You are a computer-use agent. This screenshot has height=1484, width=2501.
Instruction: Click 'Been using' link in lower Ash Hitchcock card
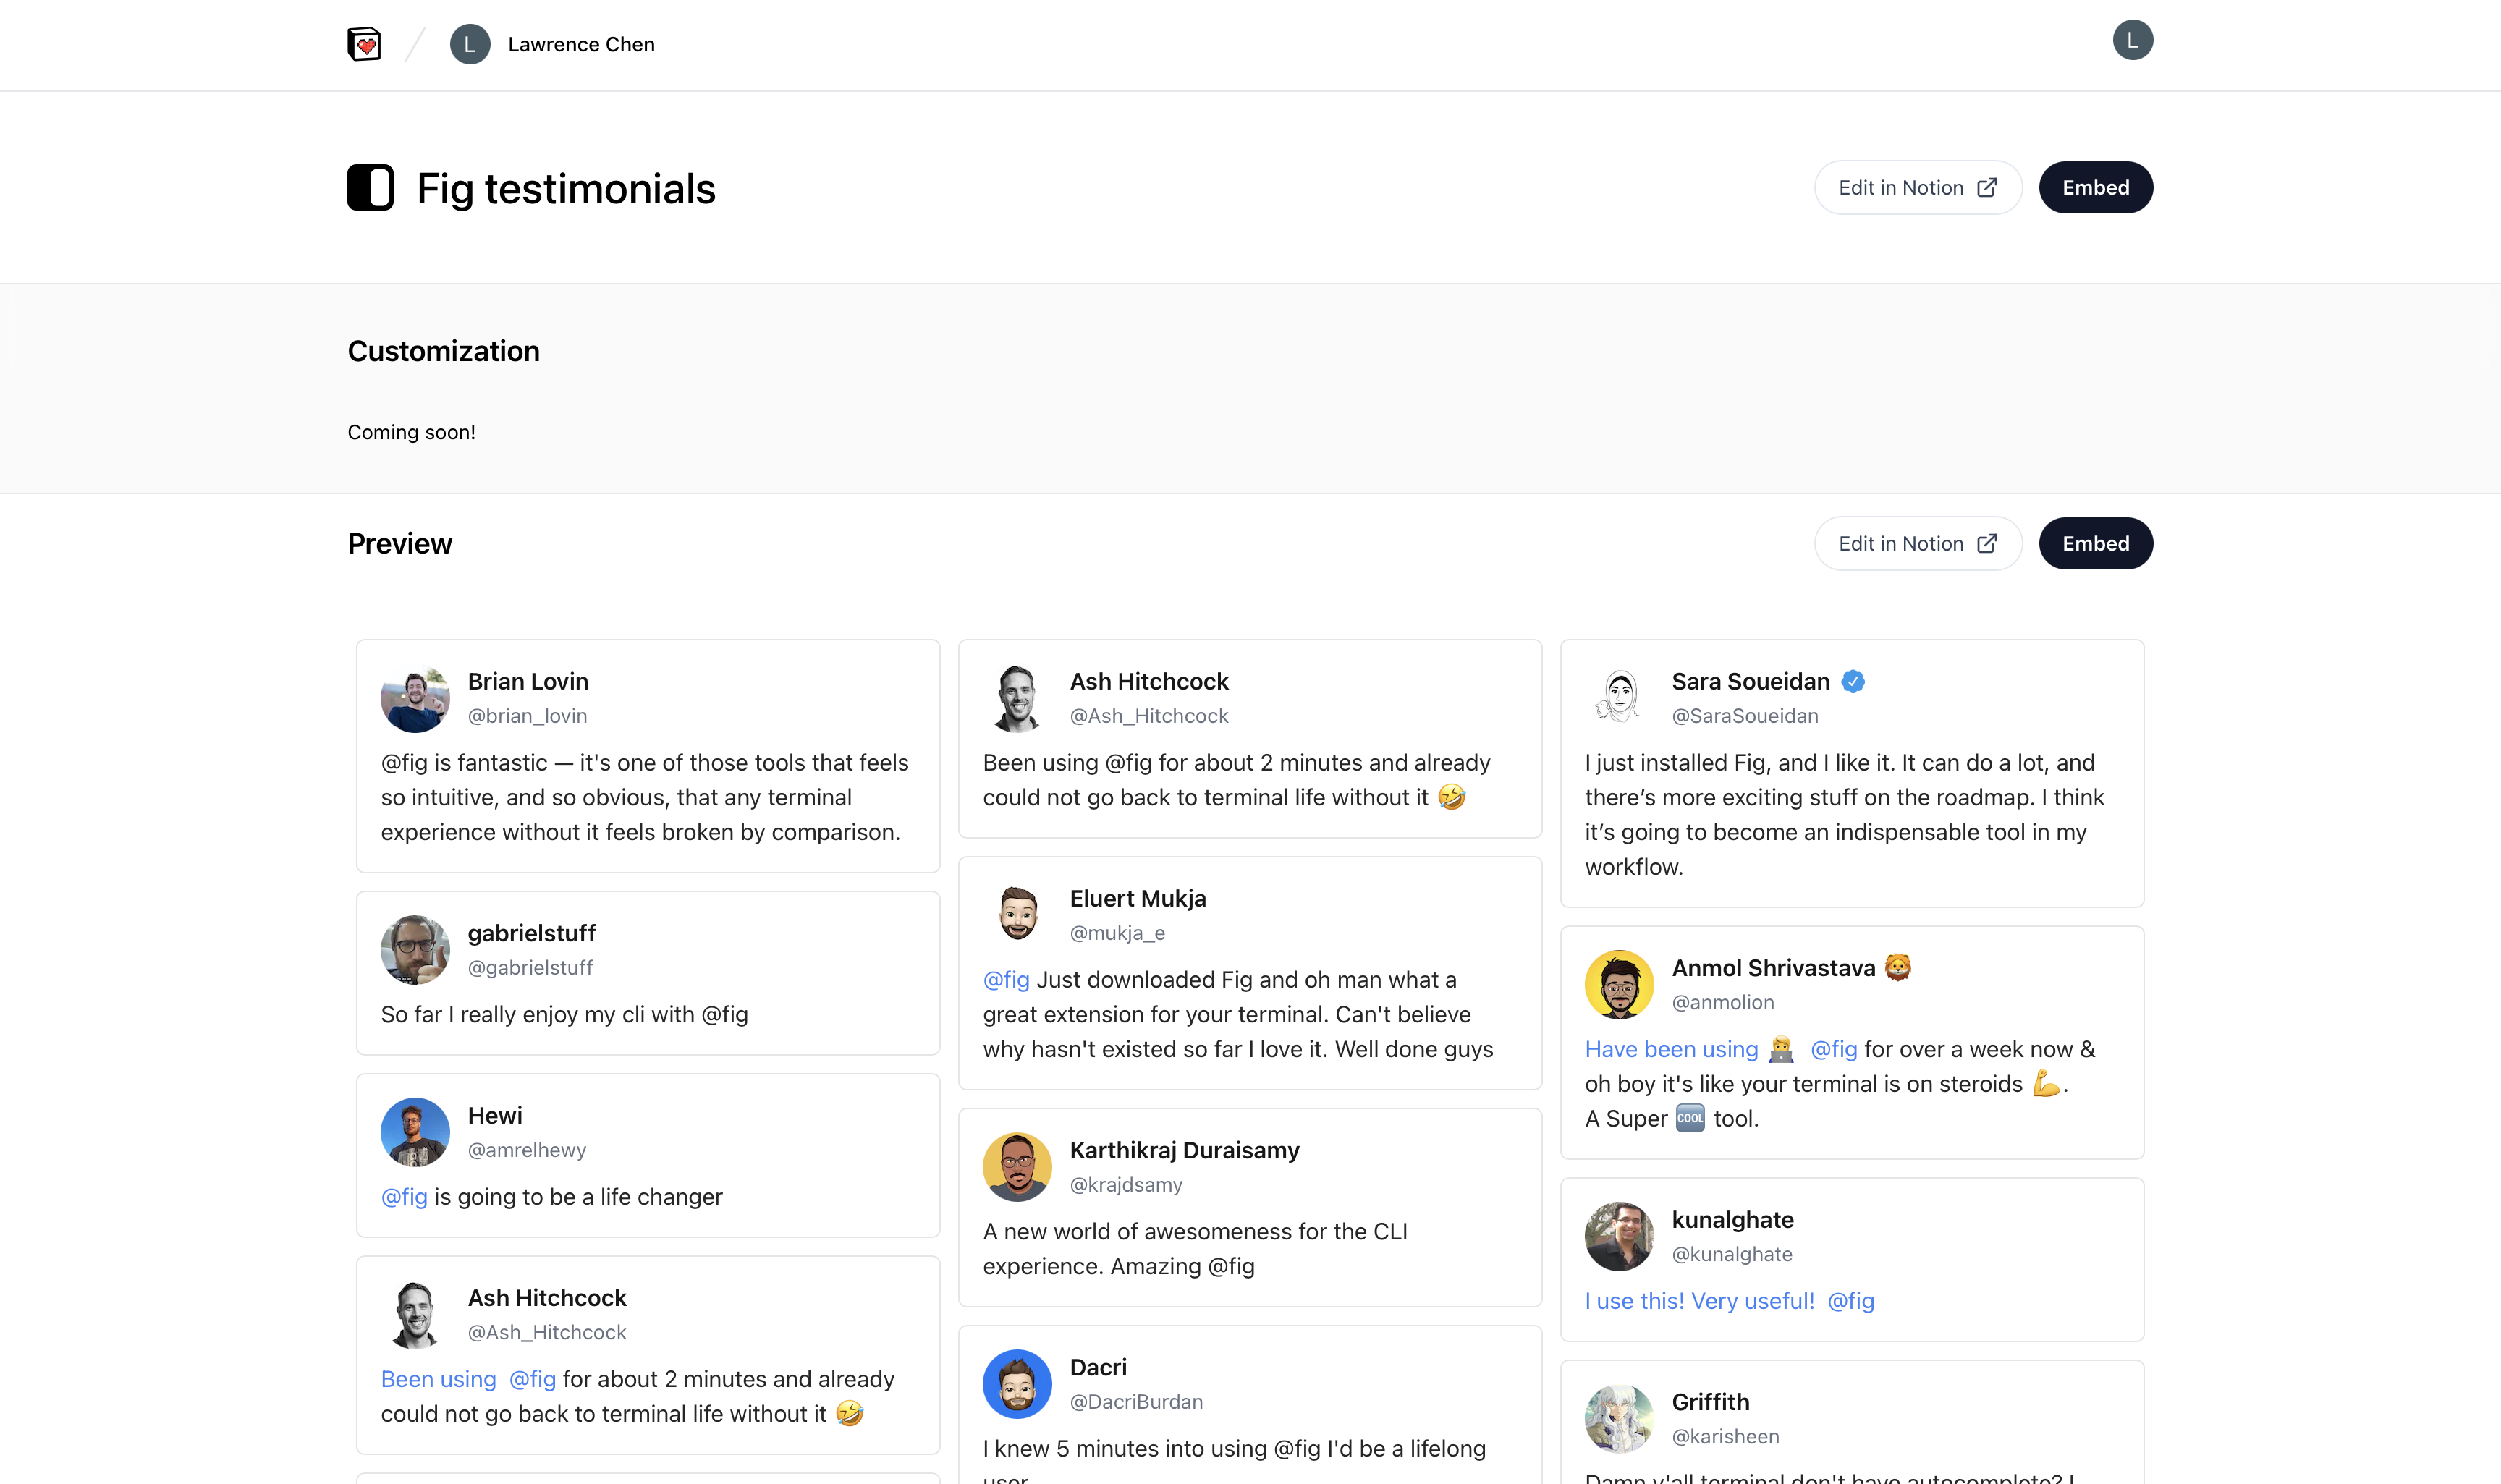pyautogui.click(x=438, y=1379)
